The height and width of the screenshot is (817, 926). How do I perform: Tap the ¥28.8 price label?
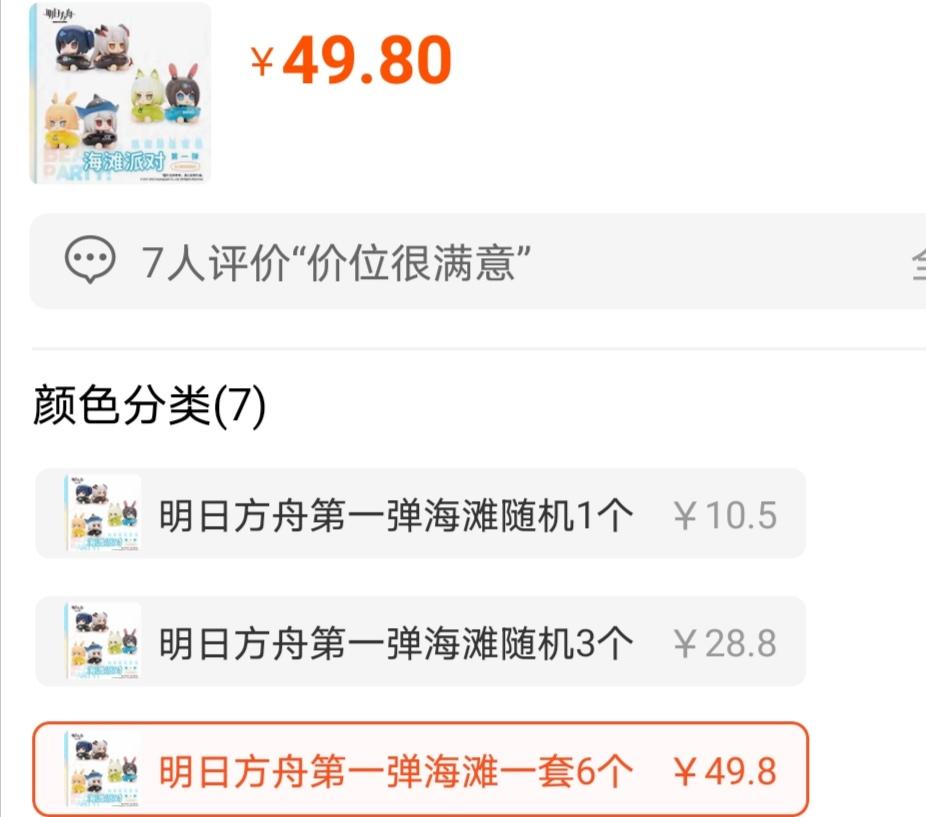tap(725, 643)
